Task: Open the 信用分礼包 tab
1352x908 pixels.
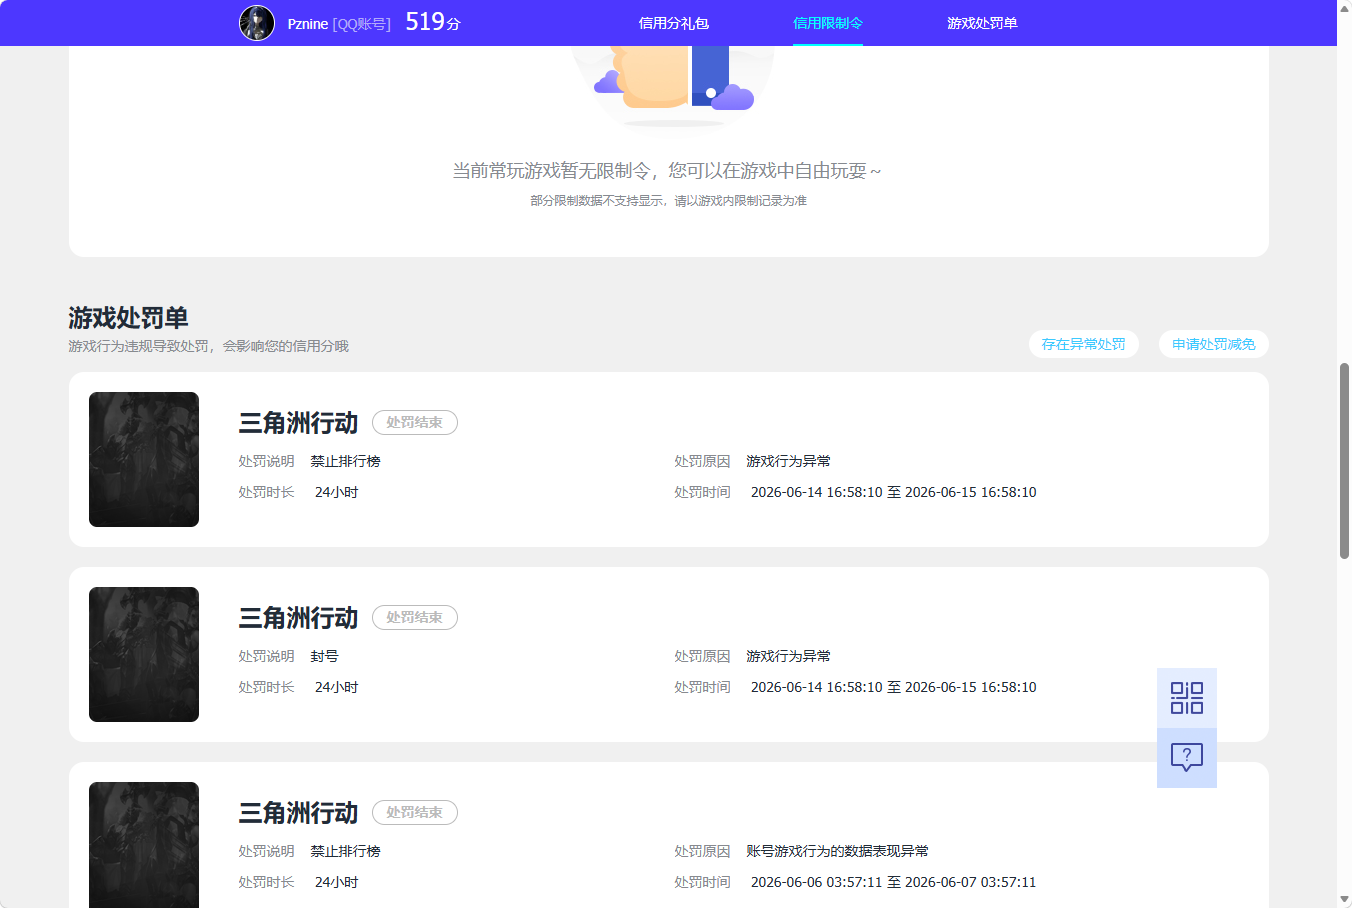Action: pos(674,23)
